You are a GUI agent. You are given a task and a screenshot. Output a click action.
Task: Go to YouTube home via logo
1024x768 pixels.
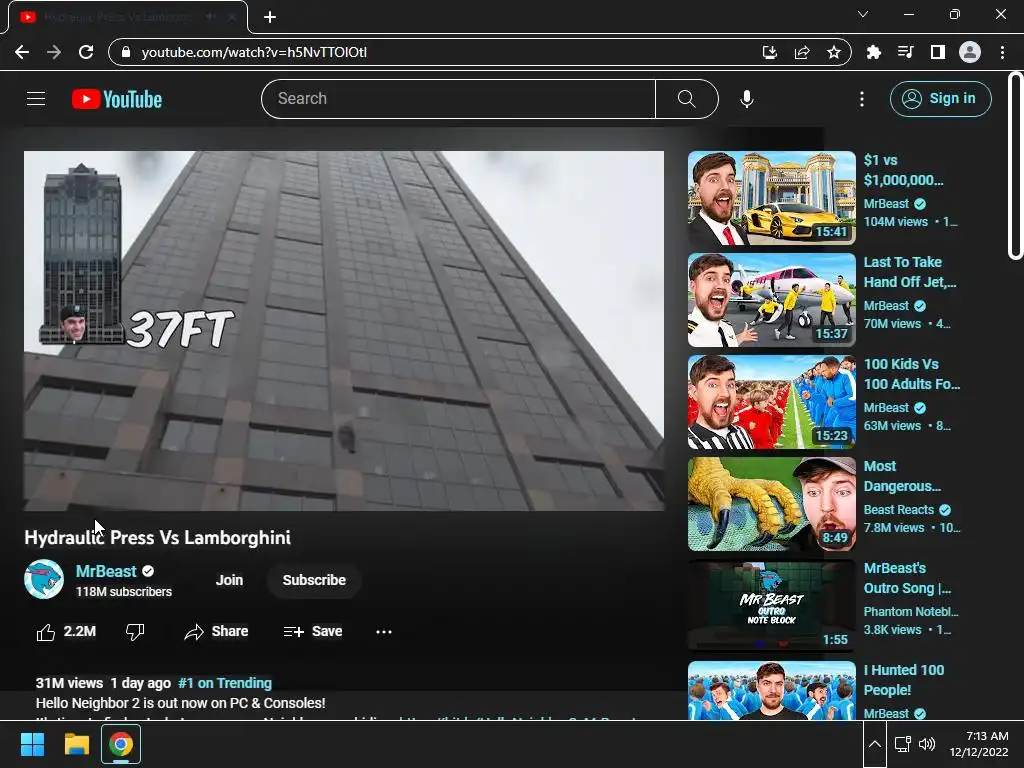coord(117,99)
